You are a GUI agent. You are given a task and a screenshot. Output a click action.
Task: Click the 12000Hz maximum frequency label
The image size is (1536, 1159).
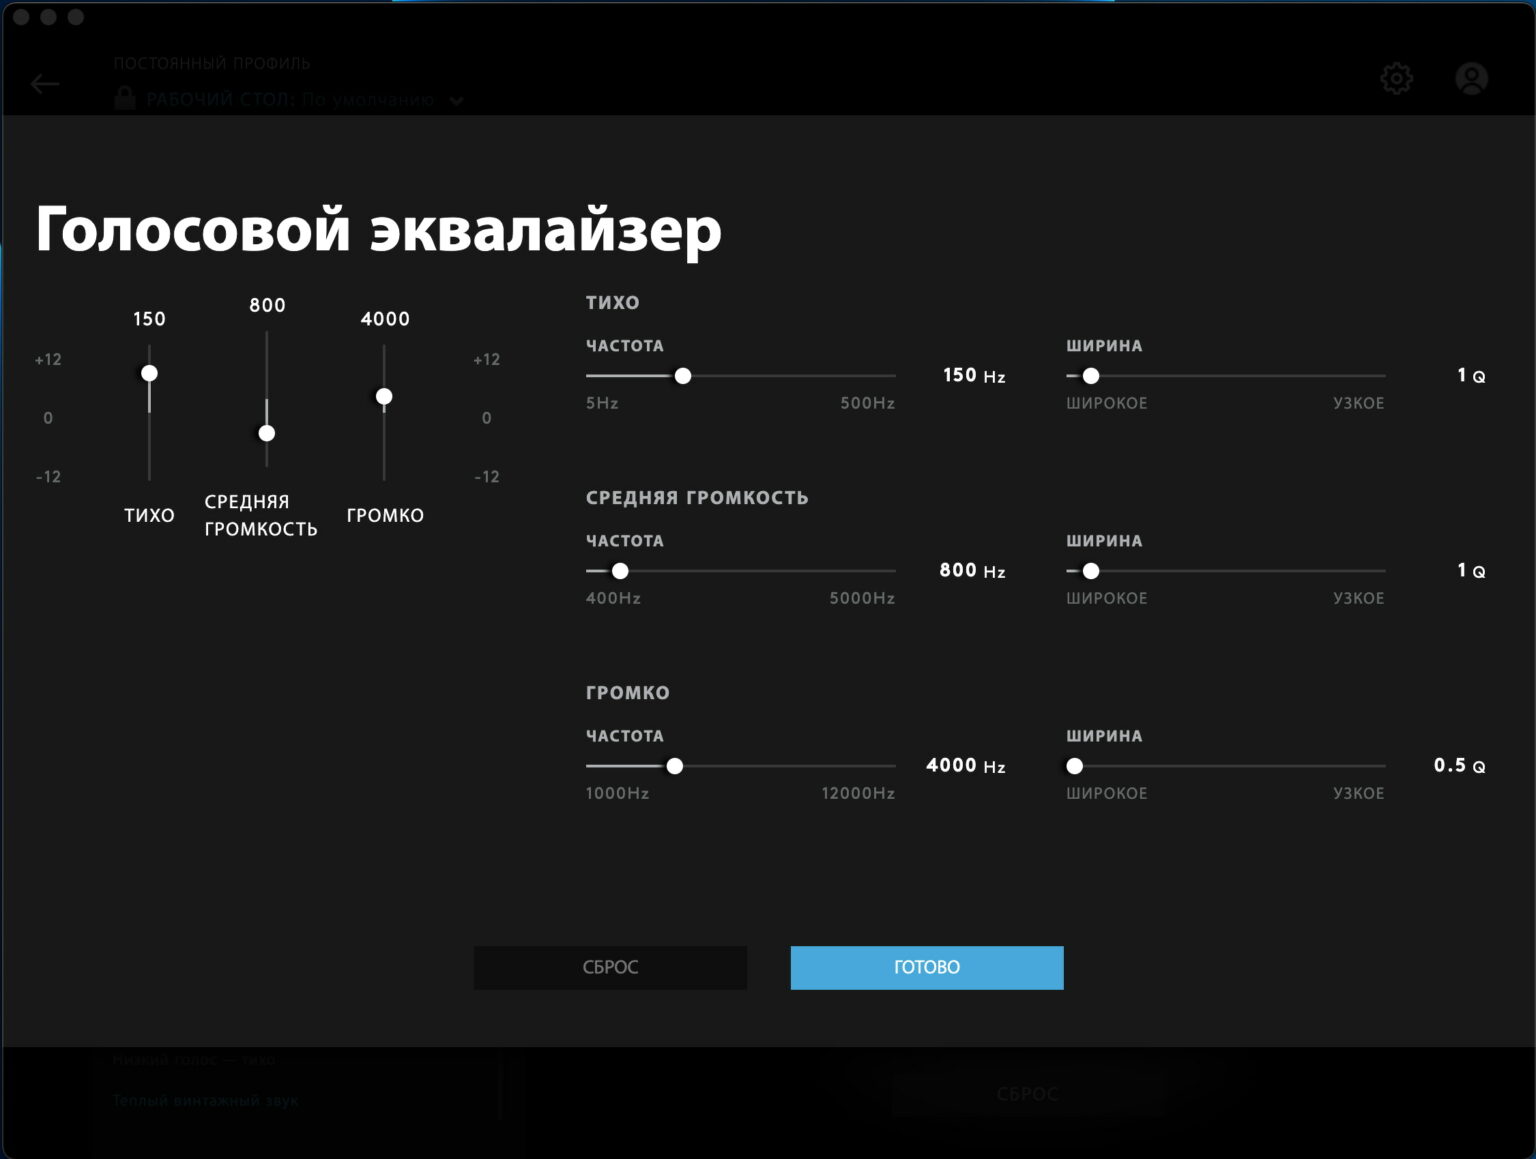[x=858, y=793]
